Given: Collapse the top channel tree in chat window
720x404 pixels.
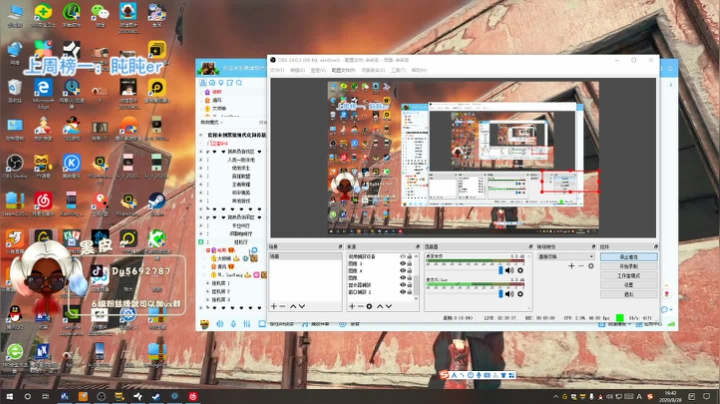Looking at the screenshot, I should [201, 135].
